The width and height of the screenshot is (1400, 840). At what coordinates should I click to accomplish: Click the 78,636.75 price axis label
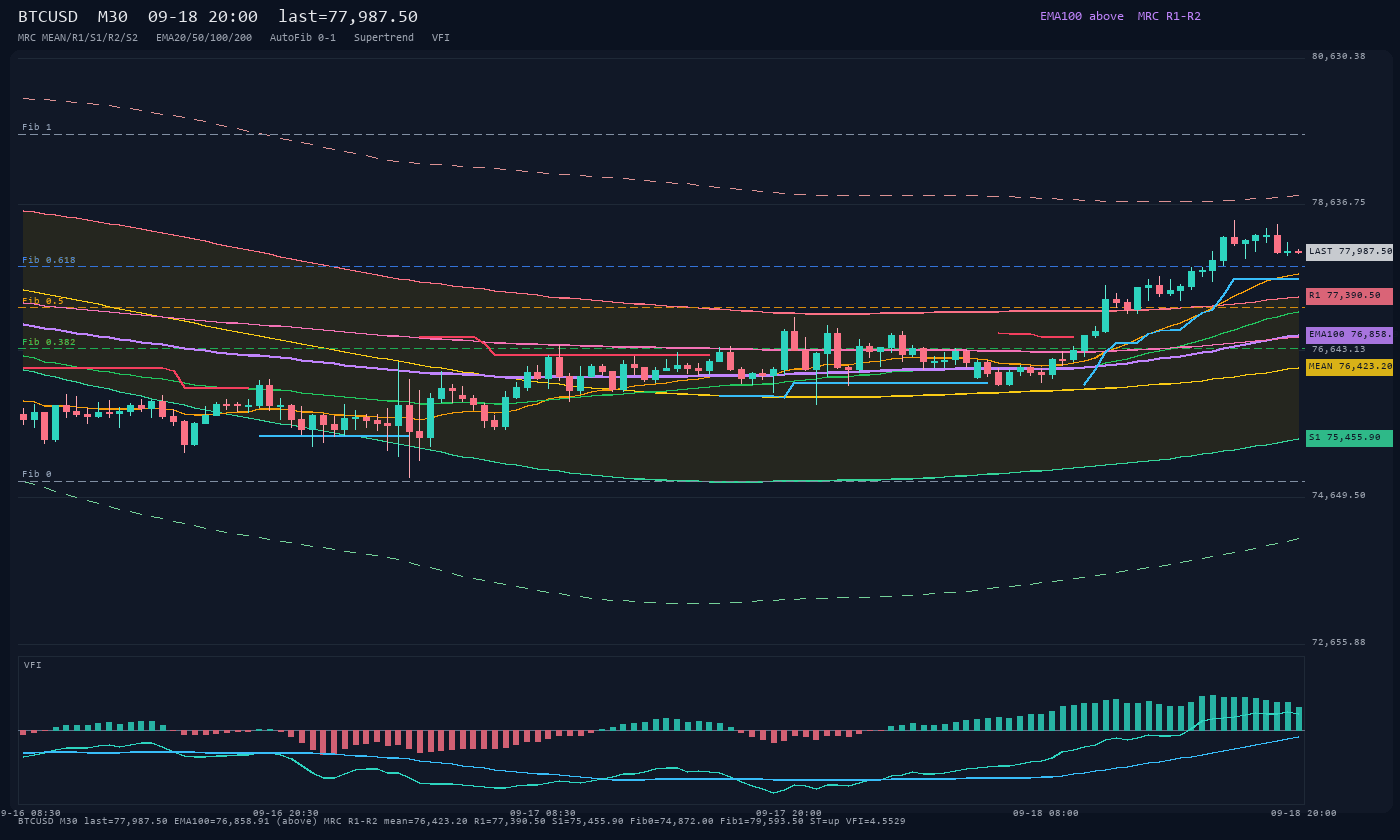click(1338, 202)
